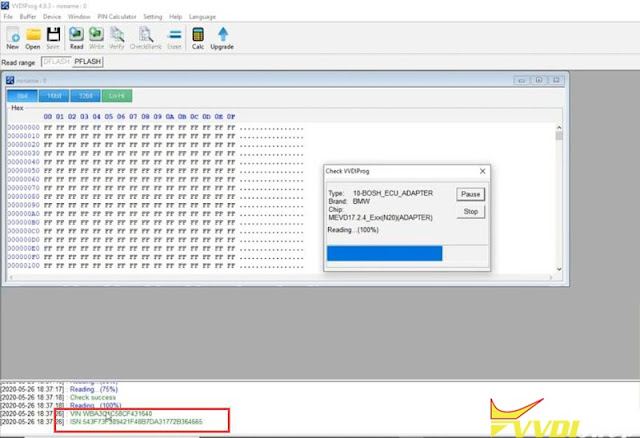Screen dimensions: 640x438
Task: Open a file with the Open icon
Action: click(33, 38)
